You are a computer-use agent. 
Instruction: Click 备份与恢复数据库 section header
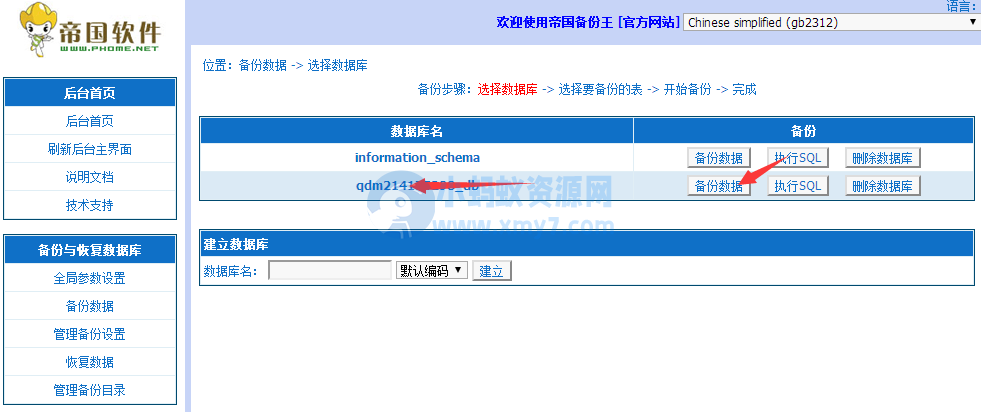[89, 251]
